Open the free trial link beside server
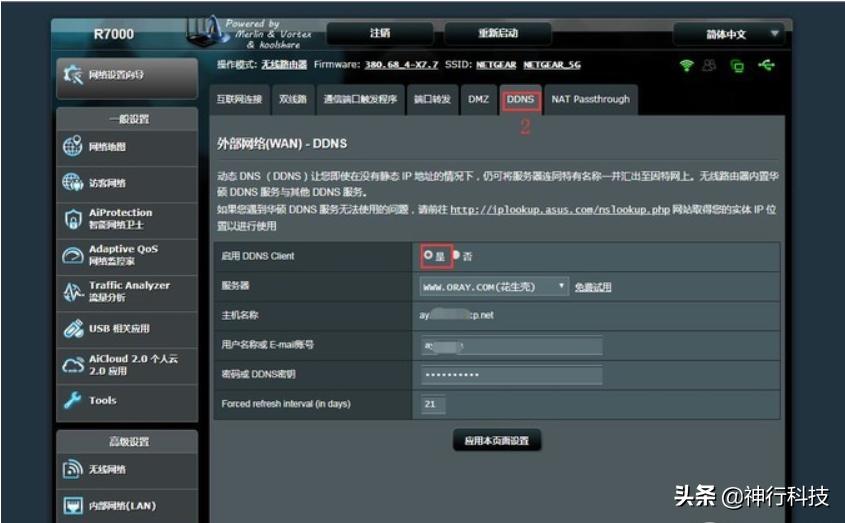The width and height of the screenshot is (845, 523). (593, 287)
